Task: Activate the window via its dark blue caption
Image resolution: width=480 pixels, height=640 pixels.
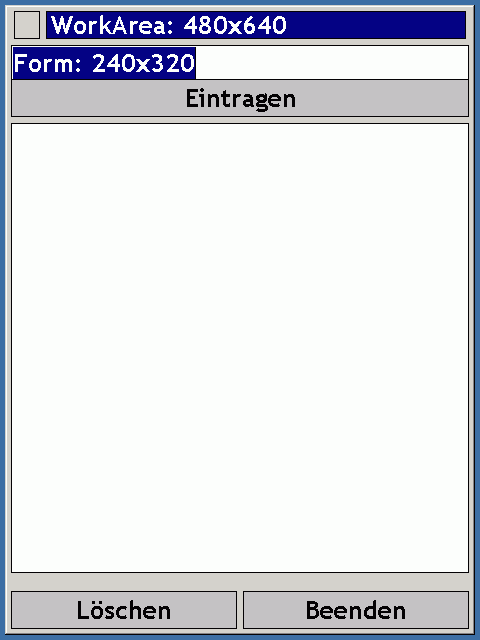Action: click(256, 25)
